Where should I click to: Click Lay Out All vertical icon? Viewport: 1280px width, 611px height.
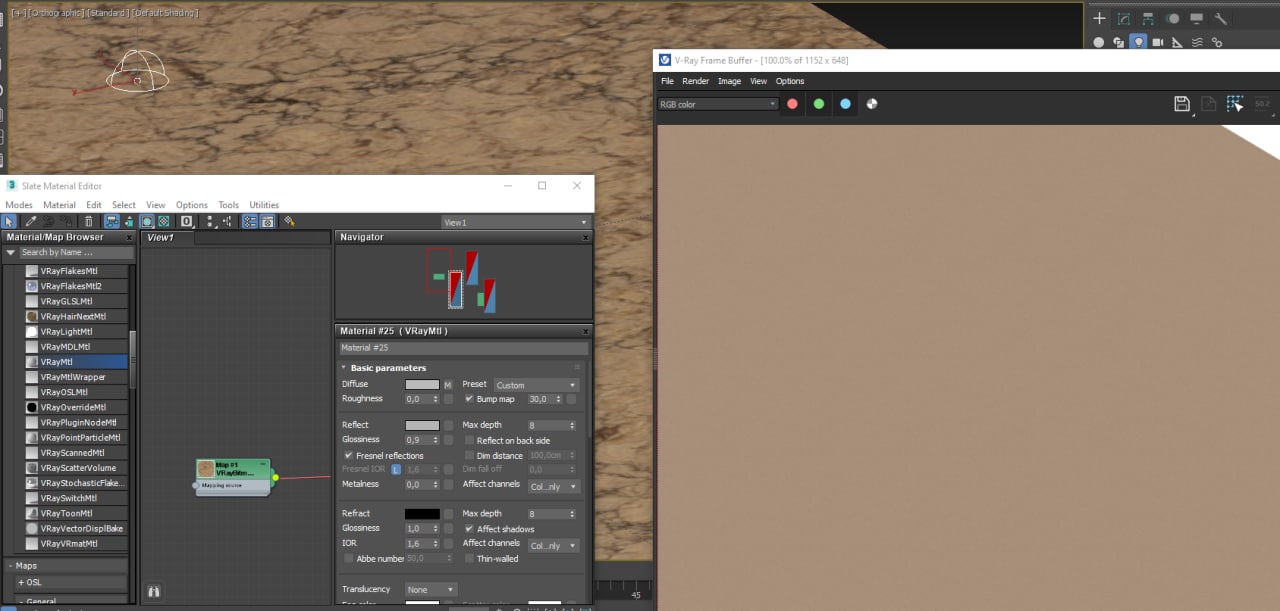(210, 222)
